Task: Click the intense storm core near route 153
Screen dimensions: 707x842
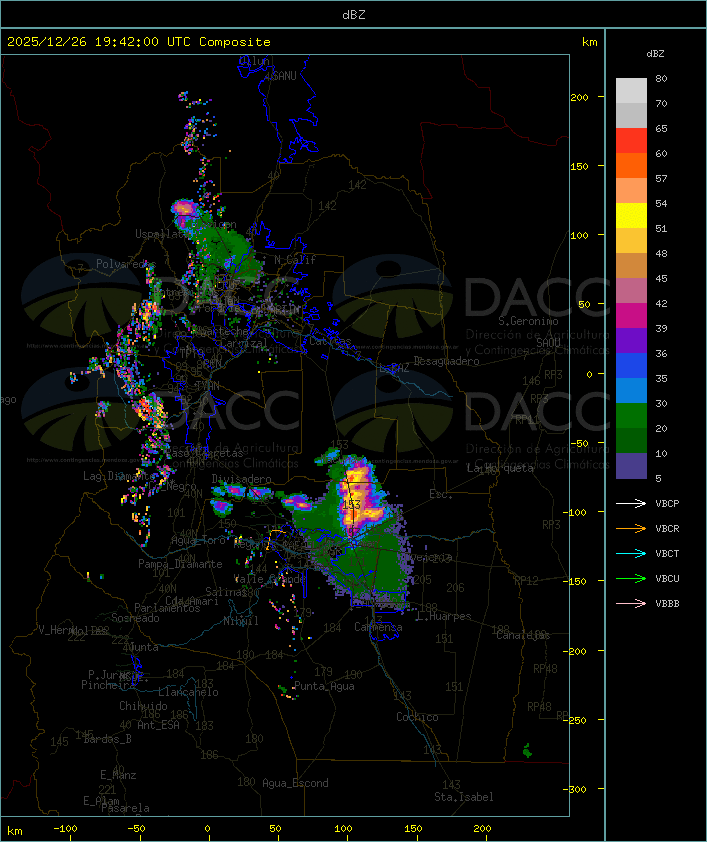Action: pyautogui.click(x=357, y=497)
